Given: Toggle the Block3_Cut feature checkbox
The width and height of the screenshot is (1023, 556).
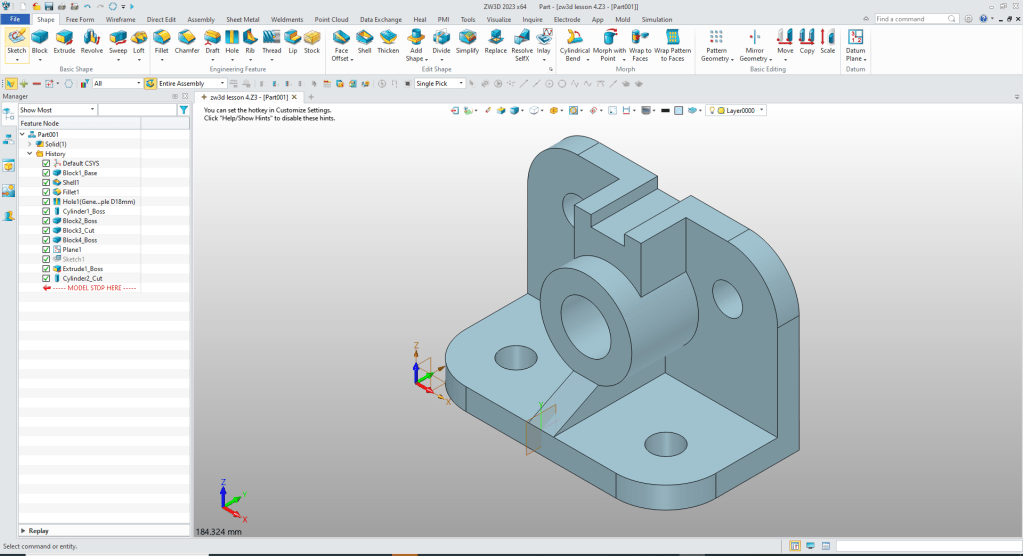Looking at the screenshot, I should (46, 230).
